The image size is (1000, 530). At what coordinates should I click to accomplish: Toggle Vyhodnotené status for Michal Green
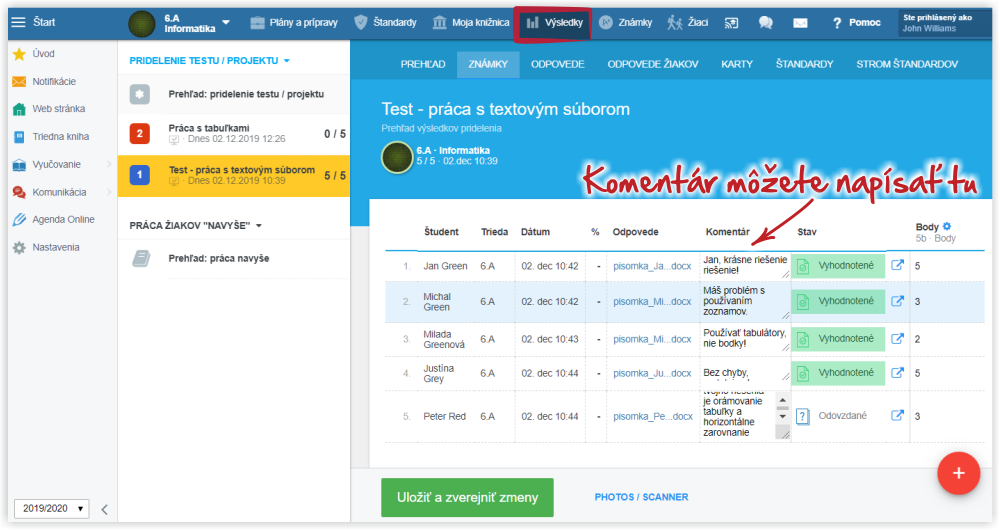click(838, 301)
